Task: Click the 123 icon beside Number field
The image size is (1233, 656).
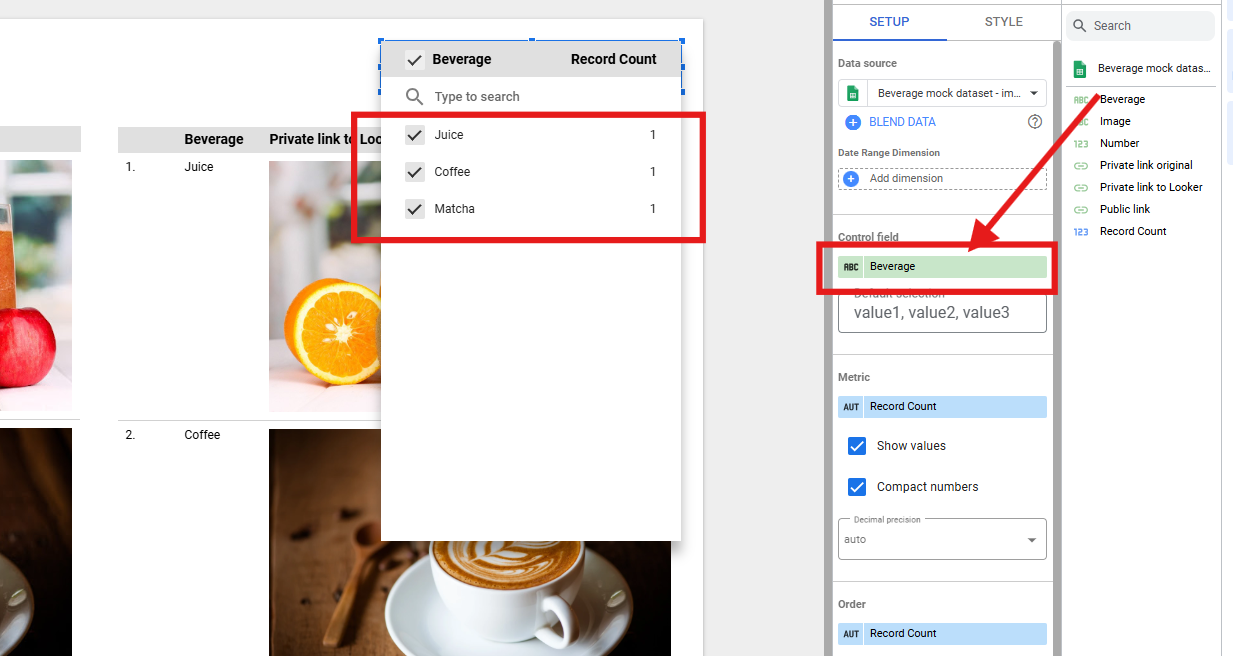Action: 1080,143
